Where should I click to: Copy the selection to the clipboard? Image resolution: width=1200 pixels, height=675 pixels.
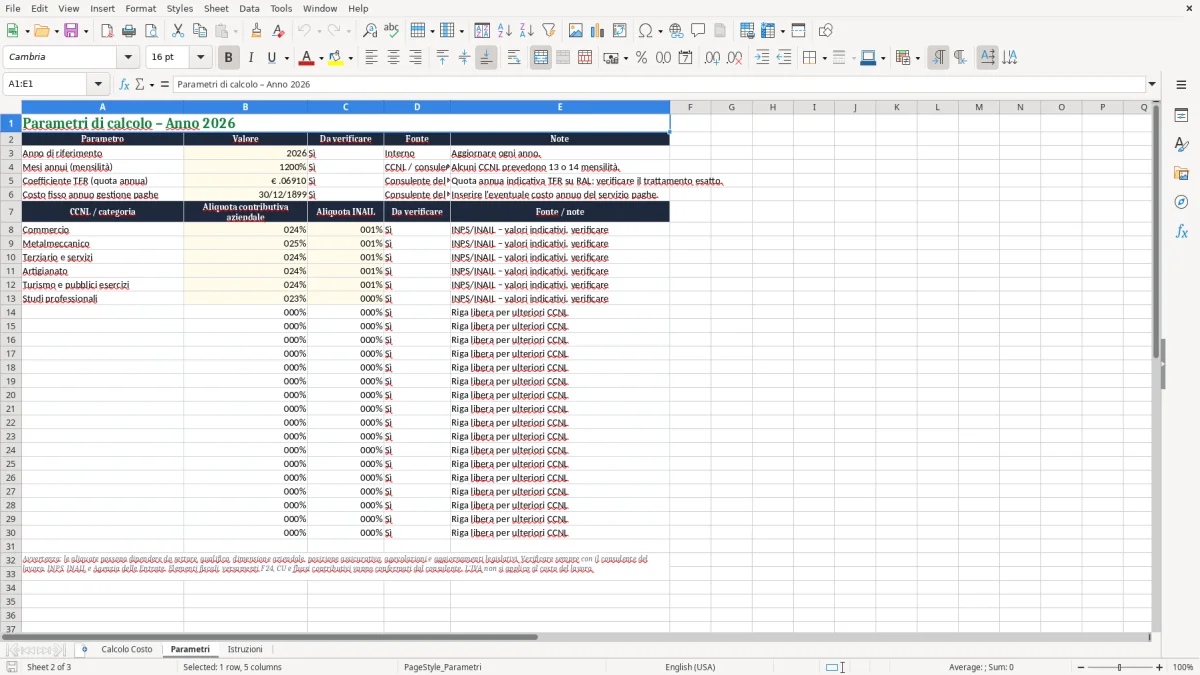200,31
